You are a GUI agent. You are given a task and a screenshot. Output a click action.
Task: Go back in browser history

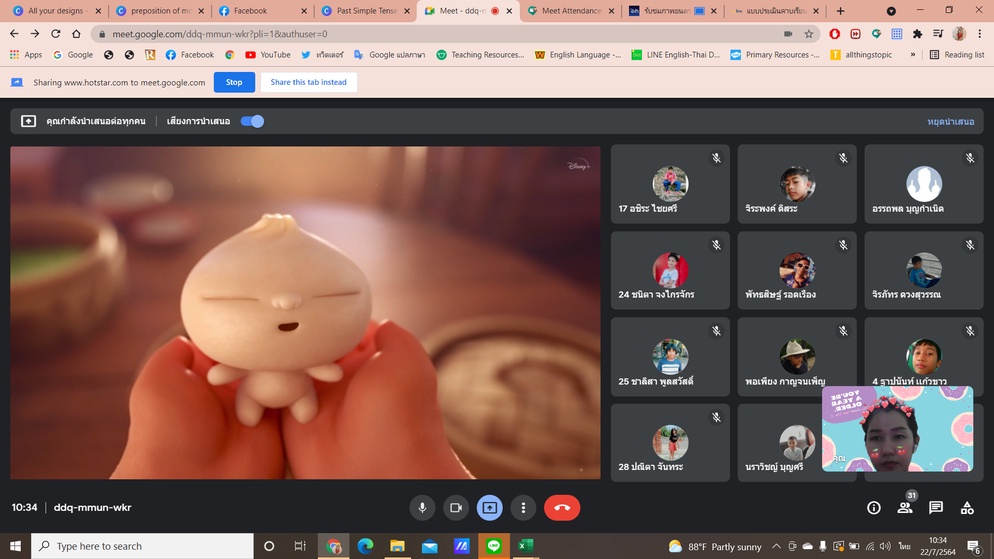point(15,34)
